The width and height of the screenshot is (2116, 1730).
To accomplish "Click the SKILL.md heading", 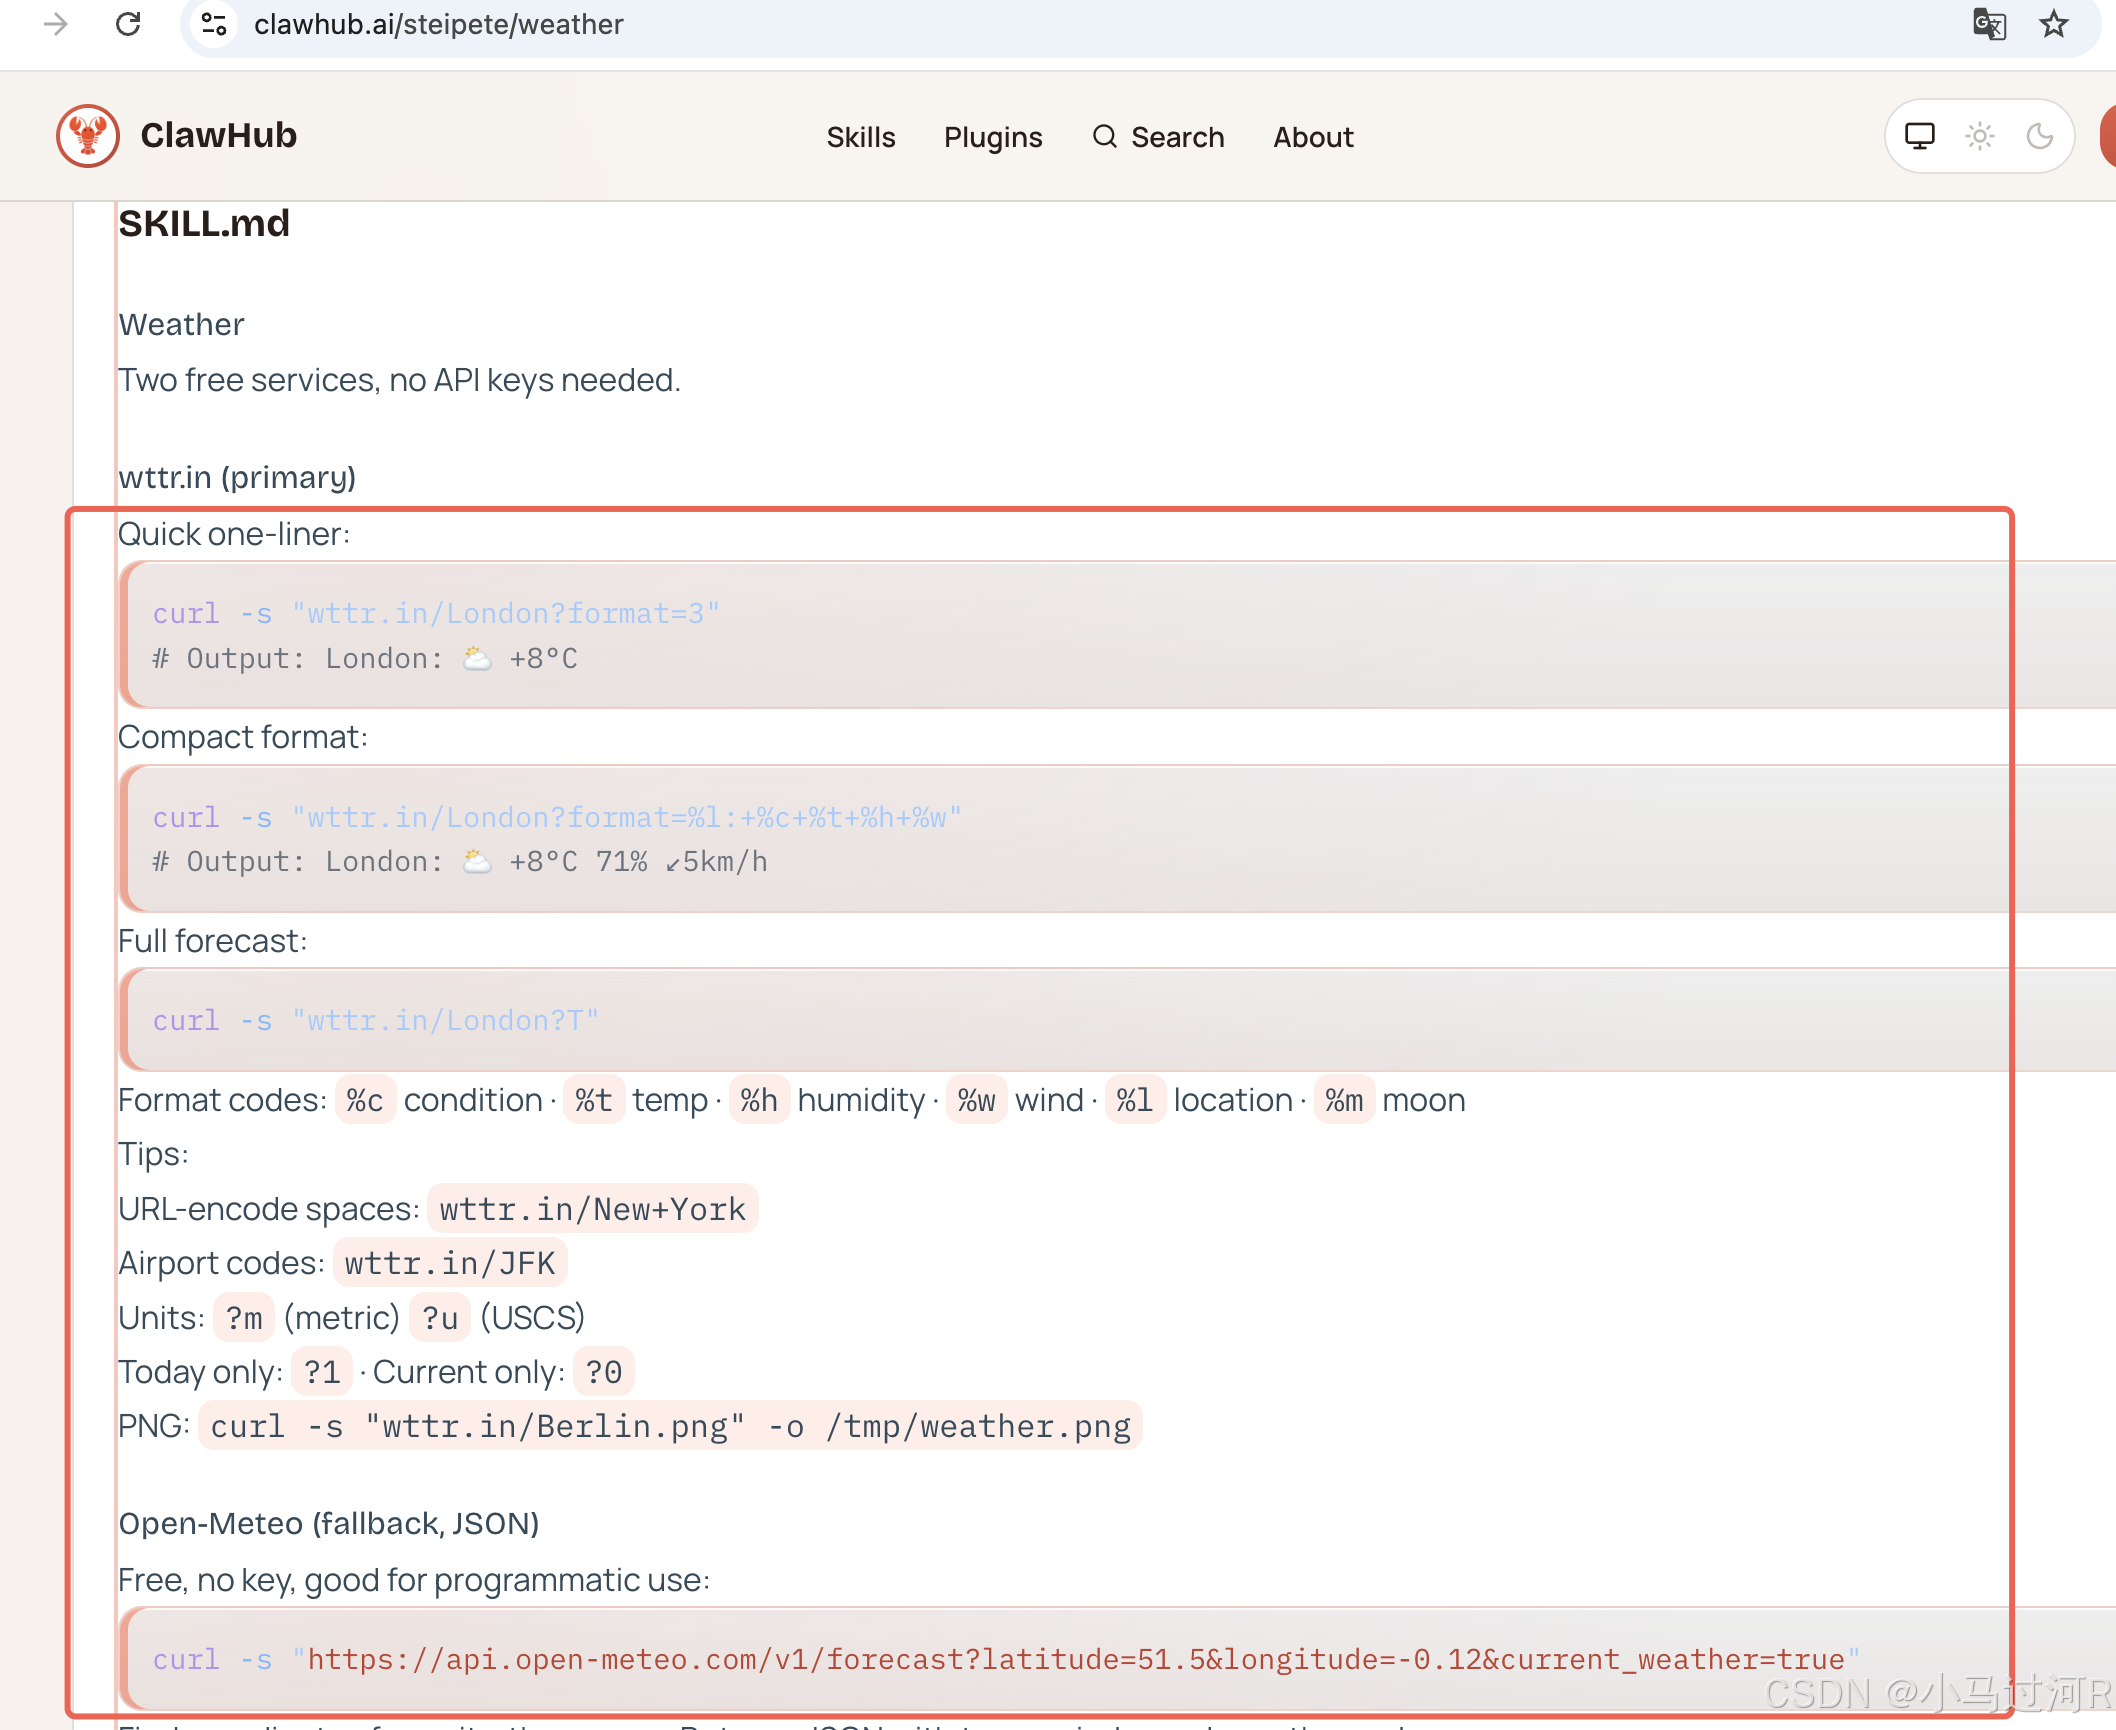I will click(x=204, y=223).
